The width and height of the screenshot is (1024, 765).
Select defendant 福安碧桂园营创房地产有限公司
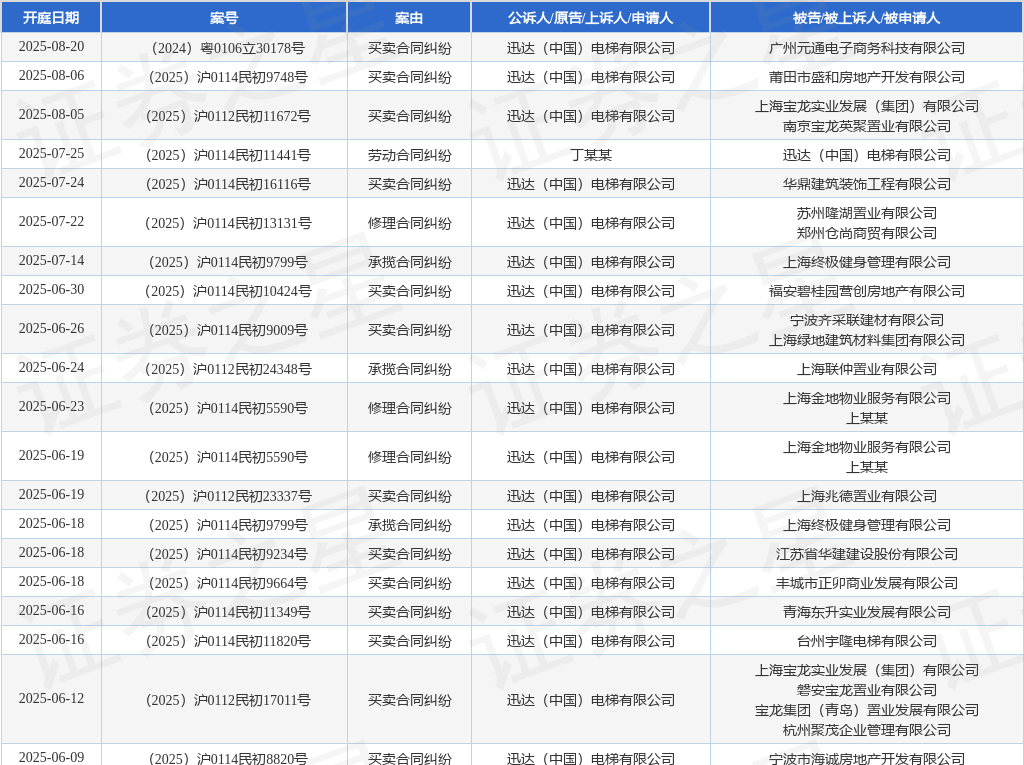point(867,291)
